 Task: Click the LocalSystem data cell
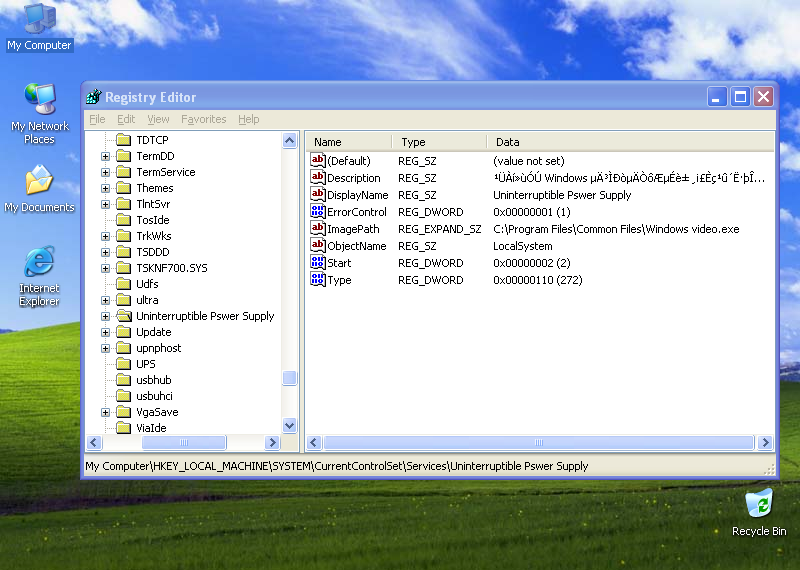[522, 246]
